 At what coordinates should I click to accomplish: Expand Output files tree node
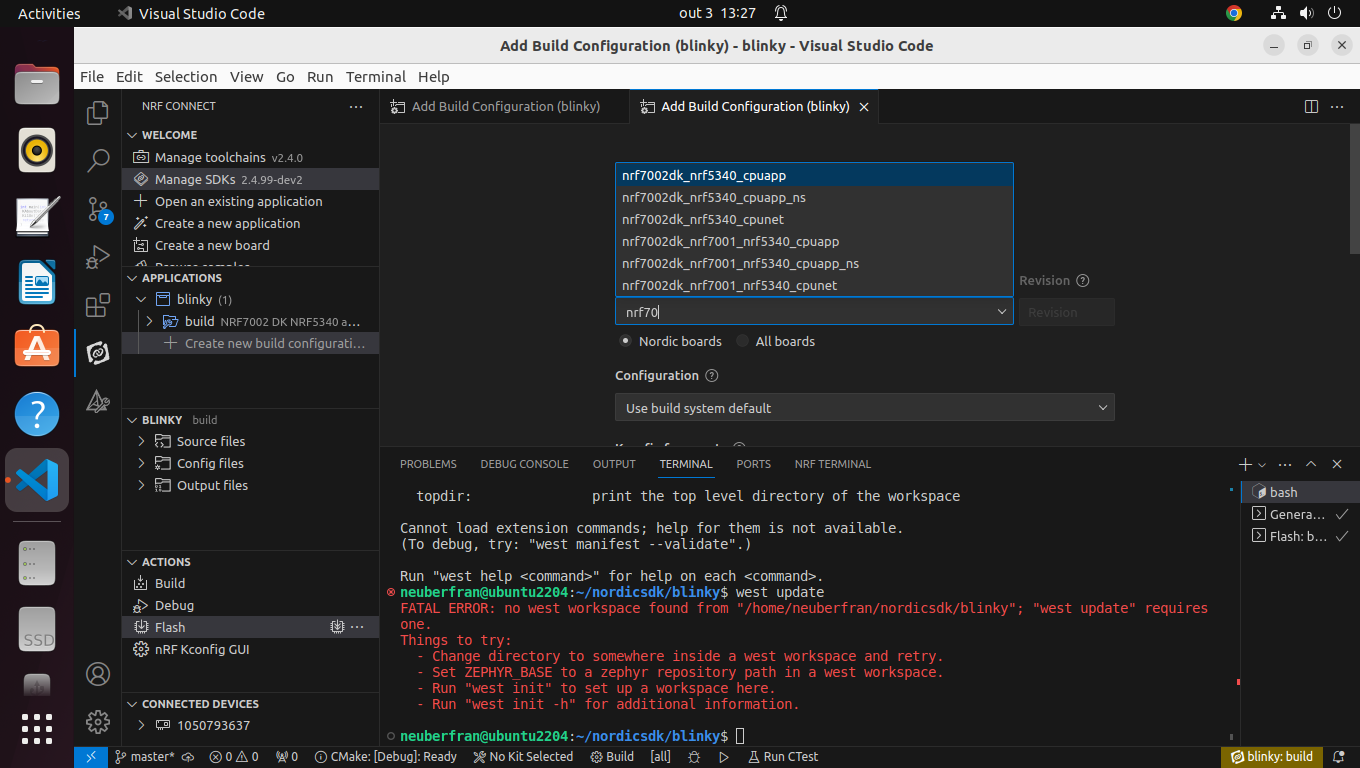coord(141,485)
